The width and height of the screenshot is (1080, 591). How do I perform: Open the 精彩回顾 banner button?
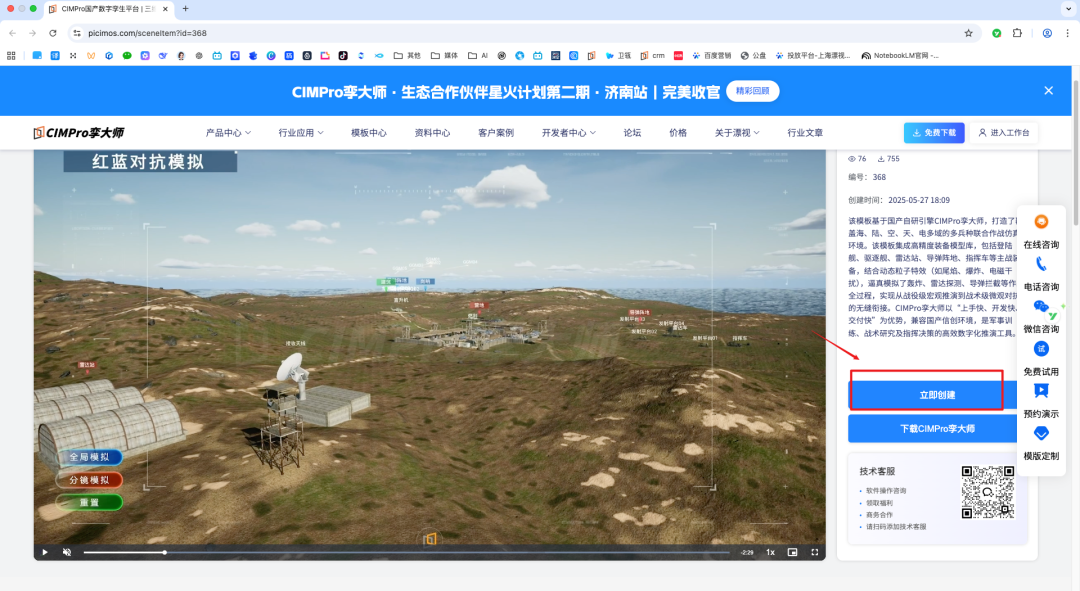(x=752, y=91)
